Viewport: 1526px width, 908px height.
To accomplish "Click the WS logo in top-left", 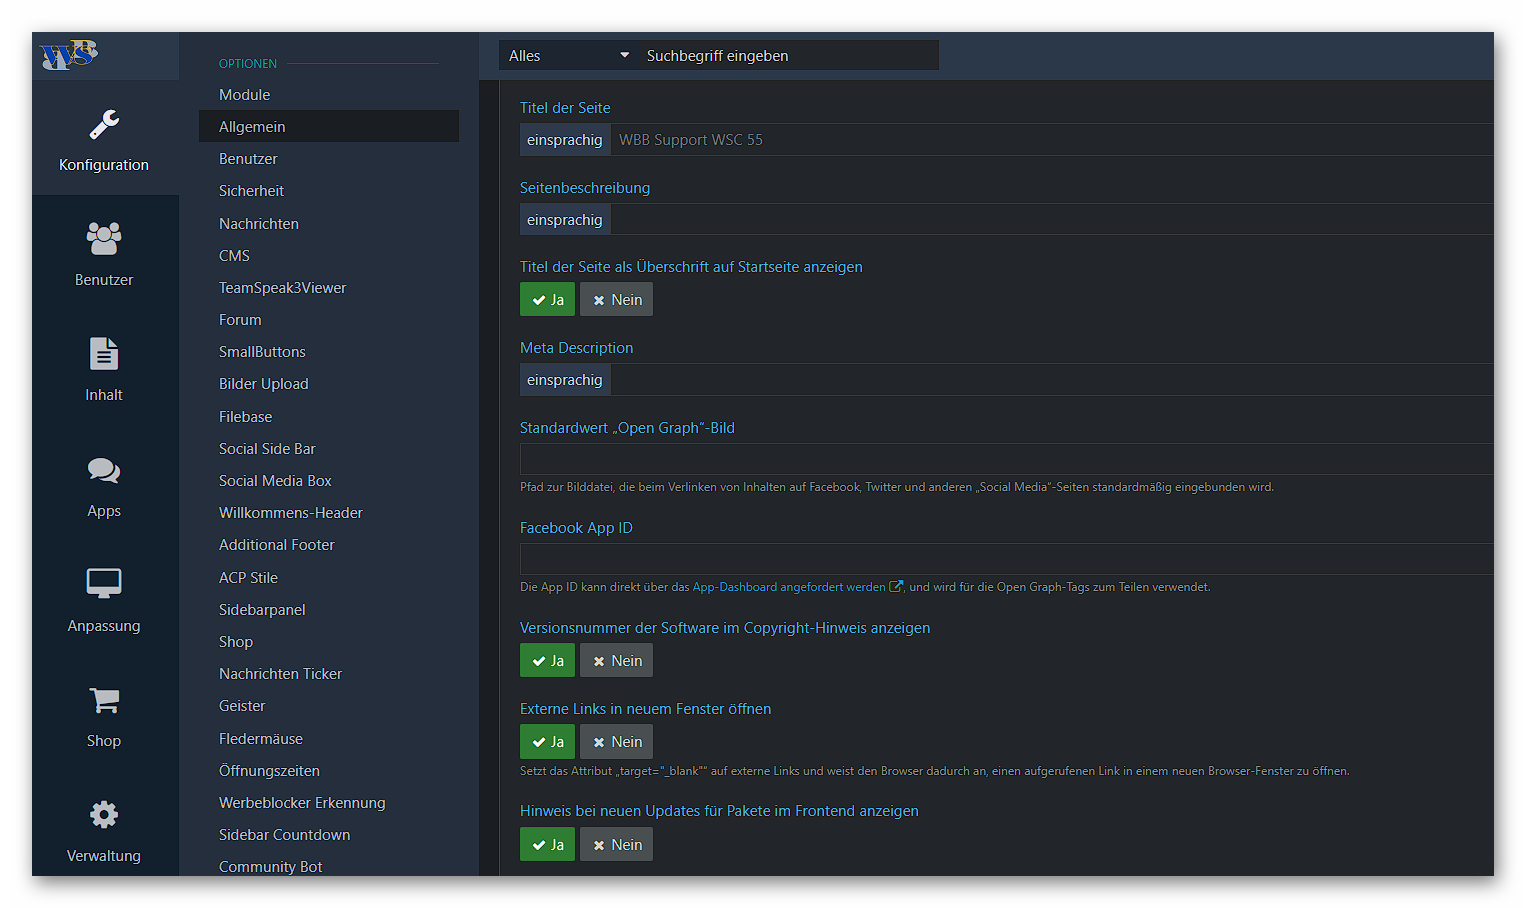I will (69, 54).
